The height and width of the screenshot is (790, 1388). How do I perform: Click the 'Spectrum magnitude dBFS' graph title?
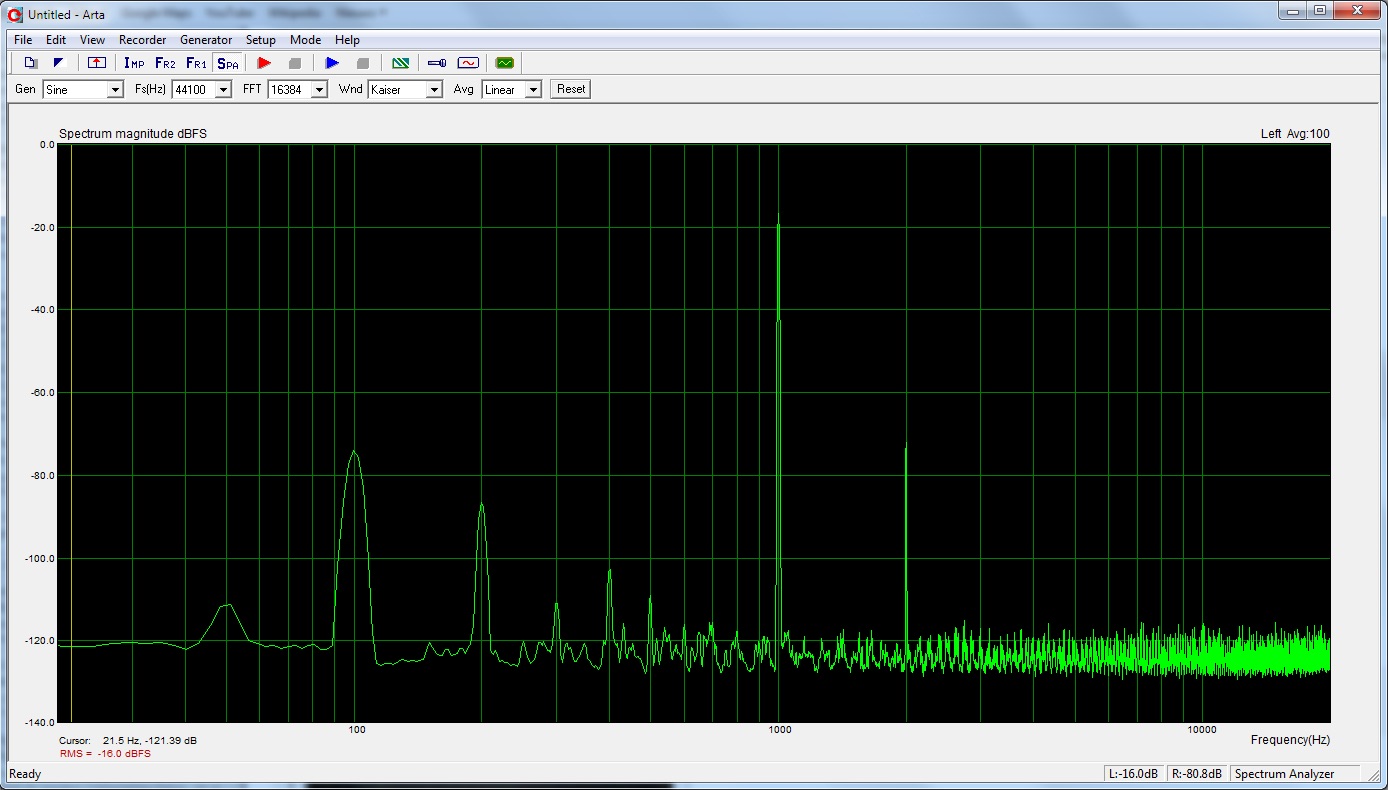click(133, 134)
